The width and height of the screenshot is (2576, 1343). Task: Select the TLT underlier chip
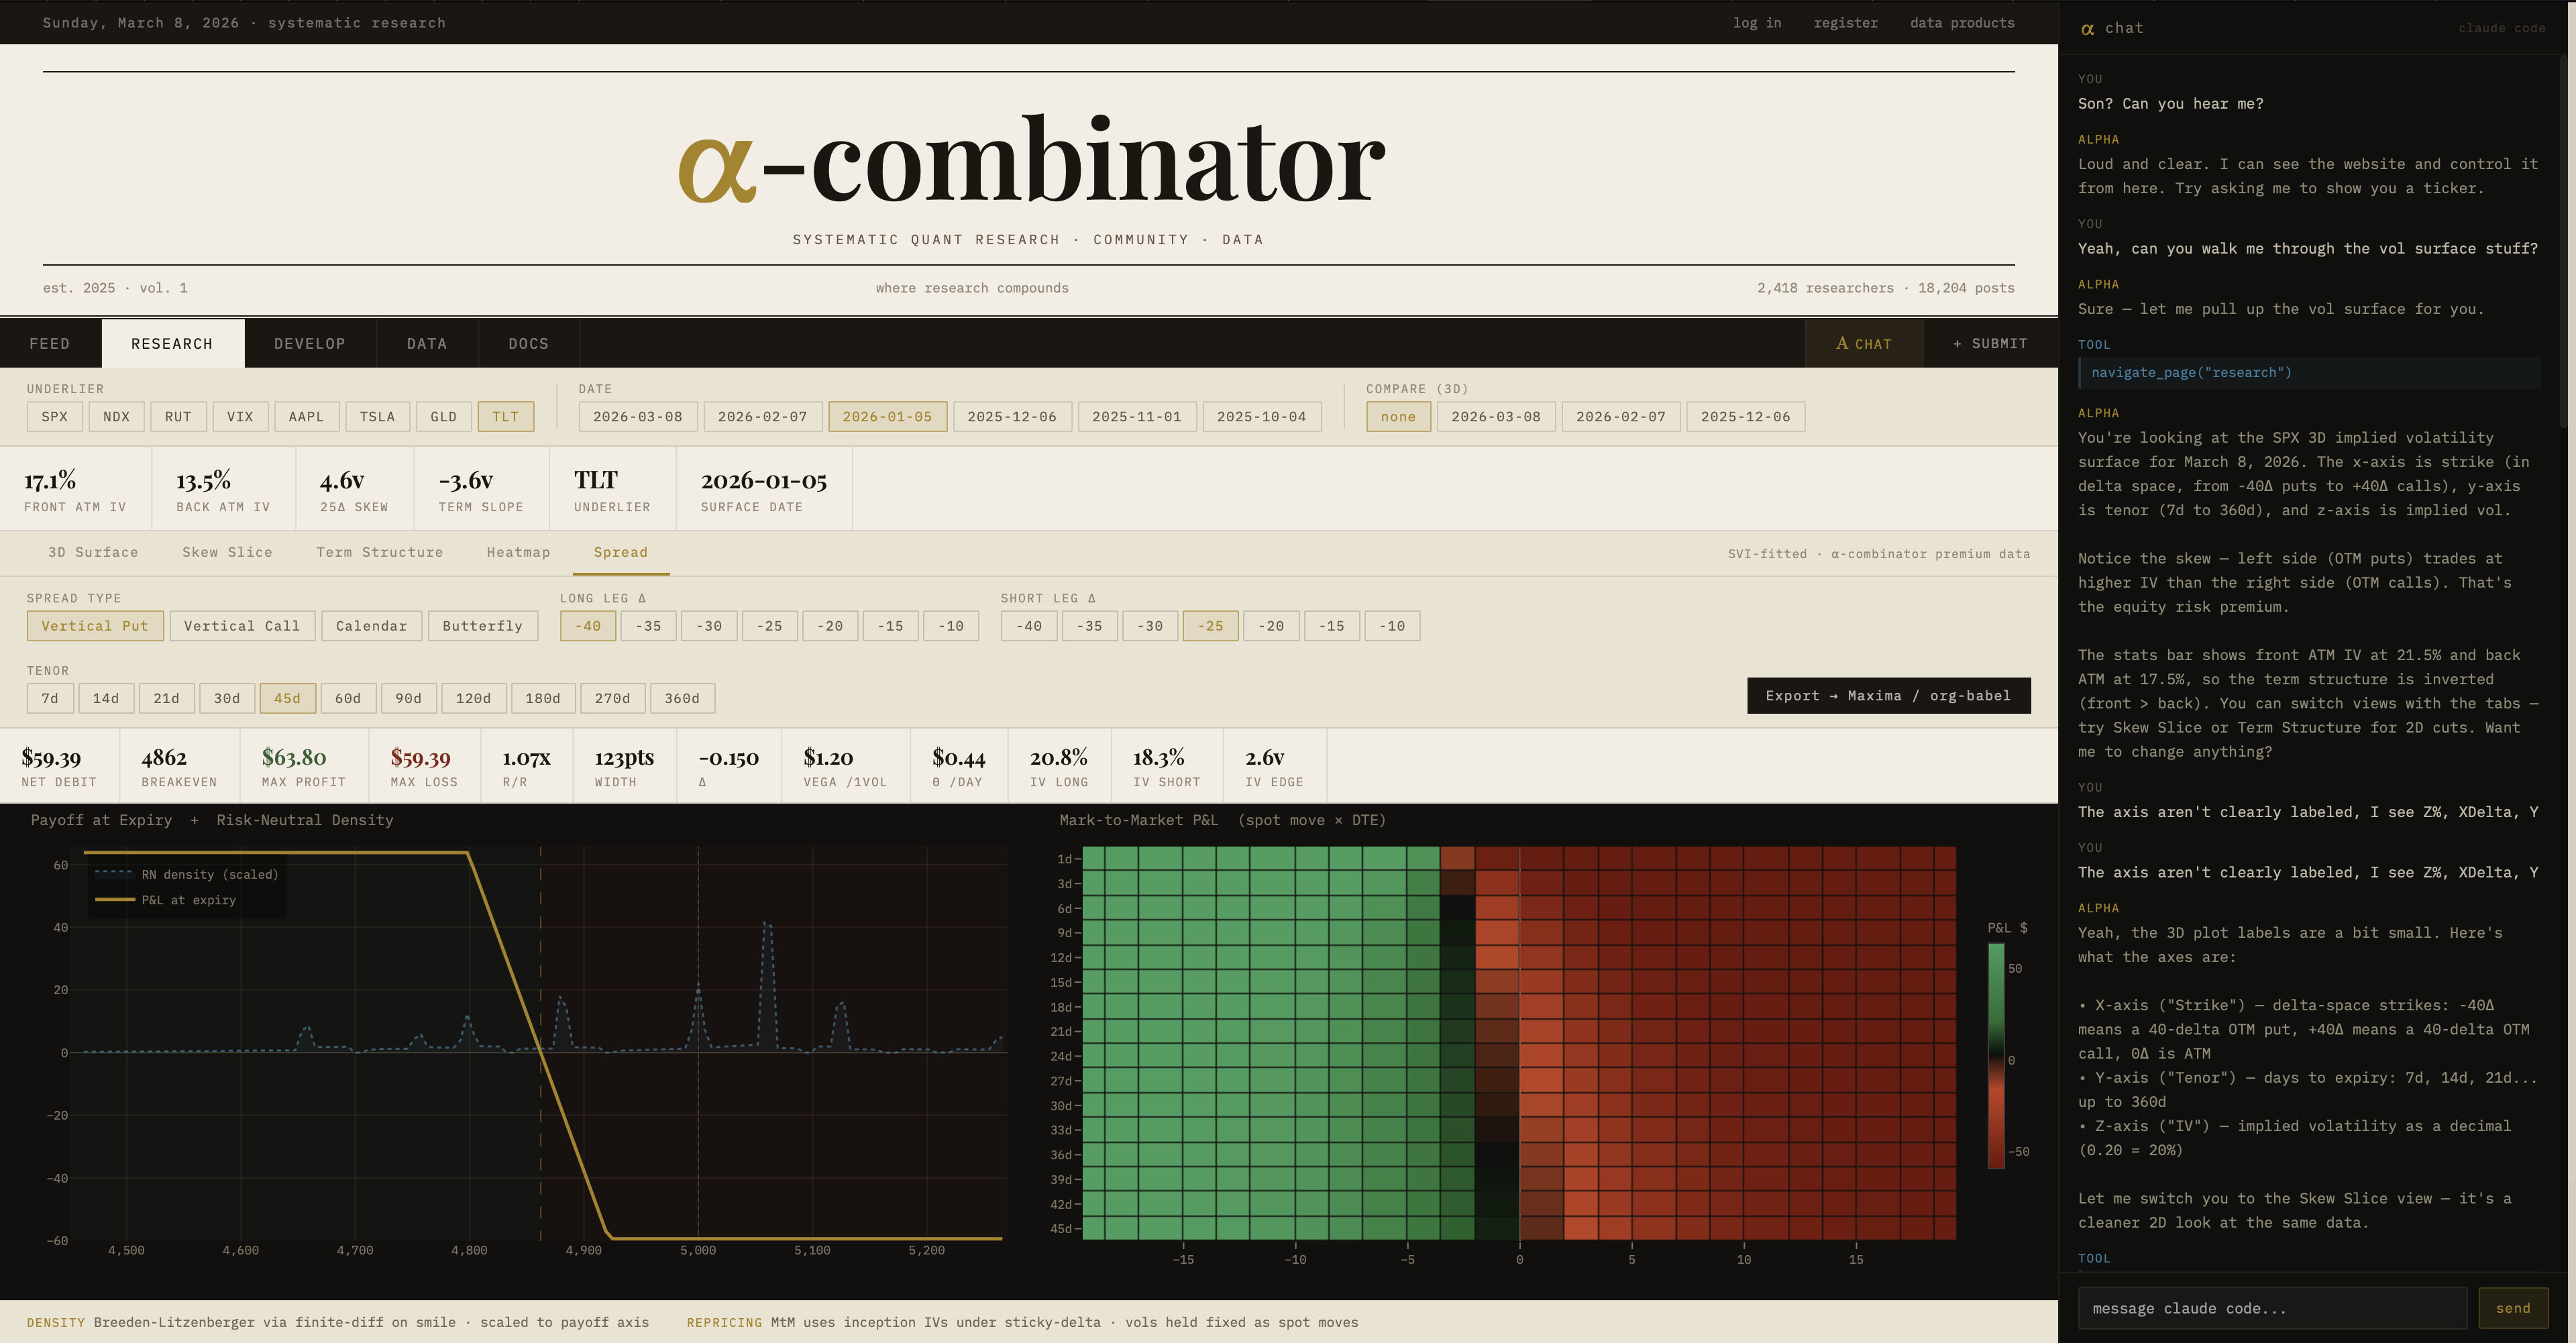click(x=505, y=416)
